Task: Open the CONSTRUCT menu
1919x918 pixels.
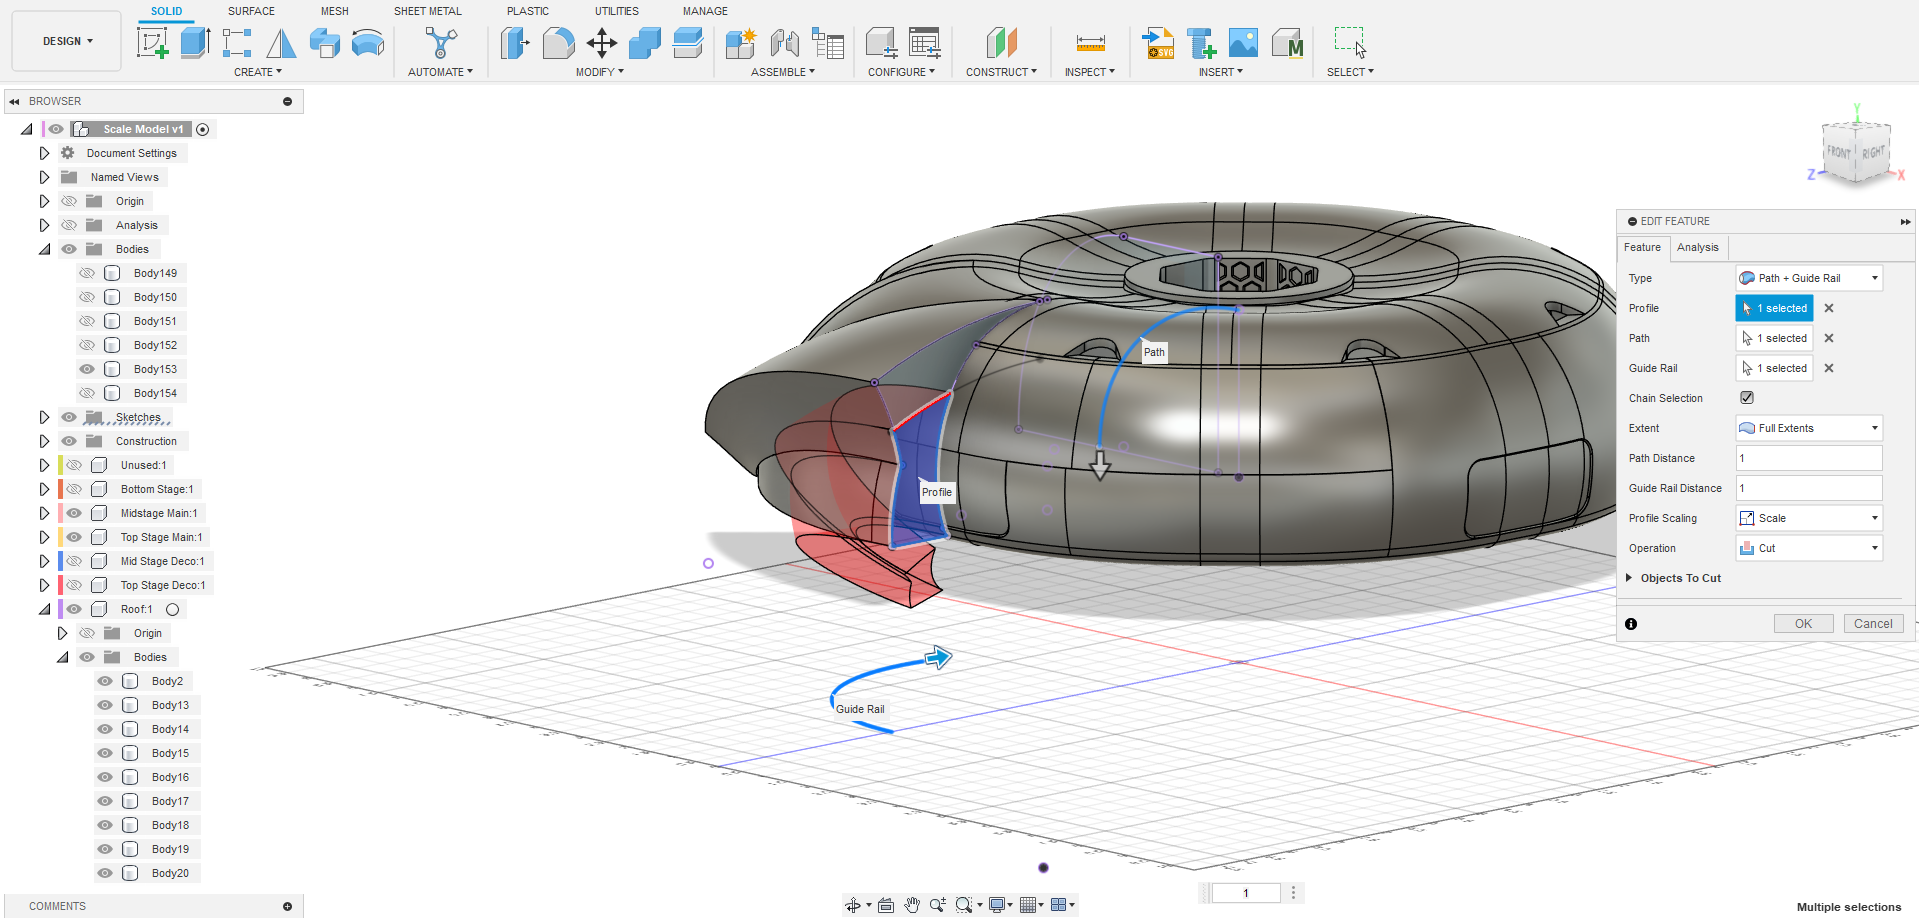Action: (1001, 72)
